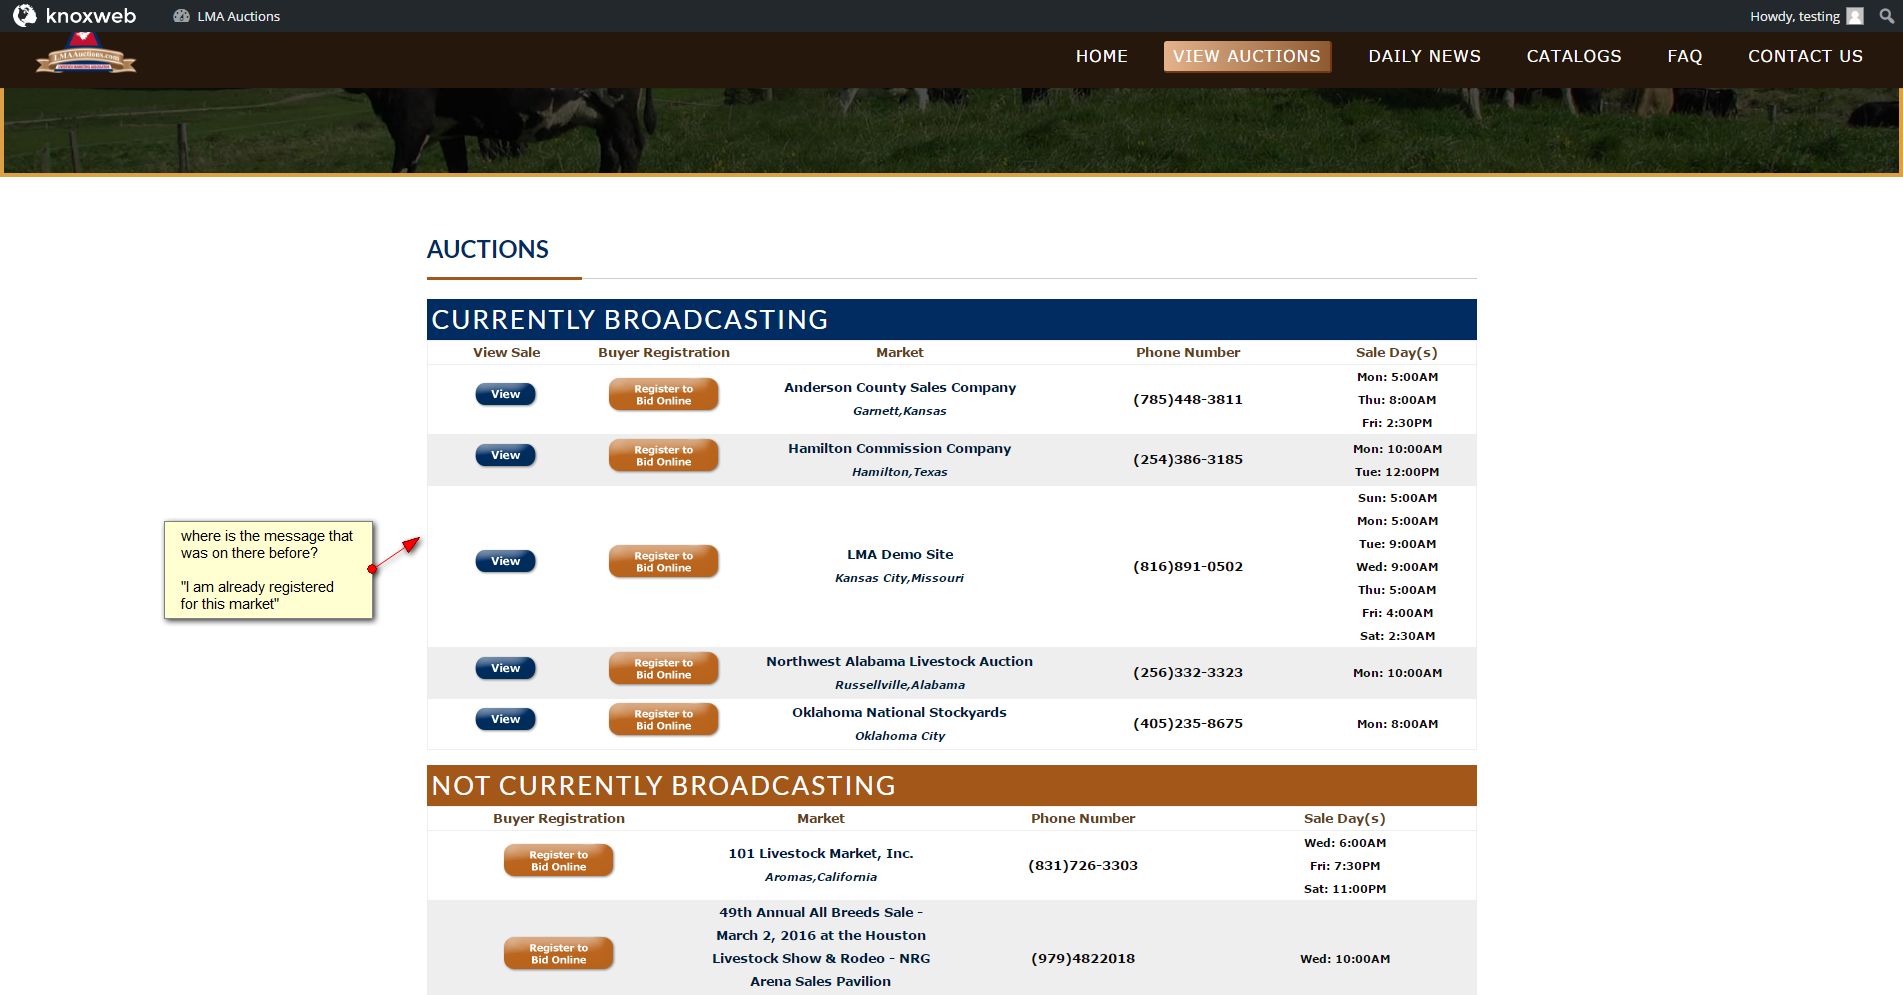Click the Anderson County Sales Company market name

click(900, 388)
